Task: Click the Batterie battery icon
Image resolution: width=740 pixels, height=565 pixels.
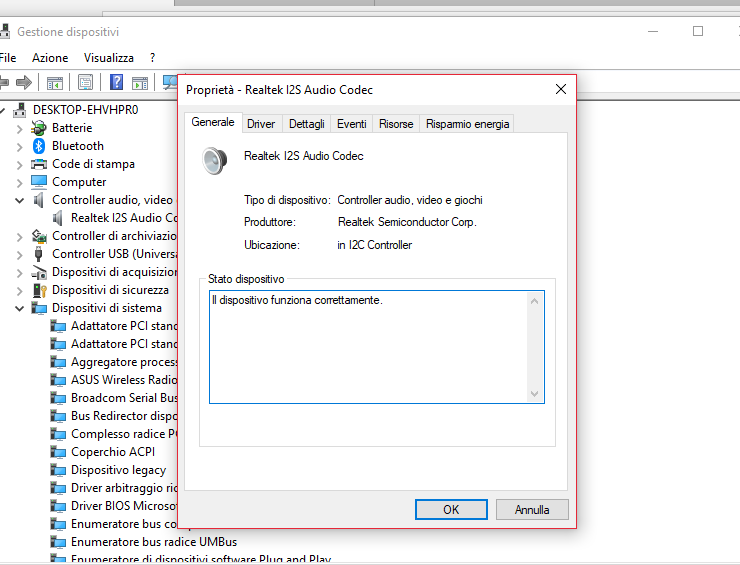Action: tap(39, 128)
